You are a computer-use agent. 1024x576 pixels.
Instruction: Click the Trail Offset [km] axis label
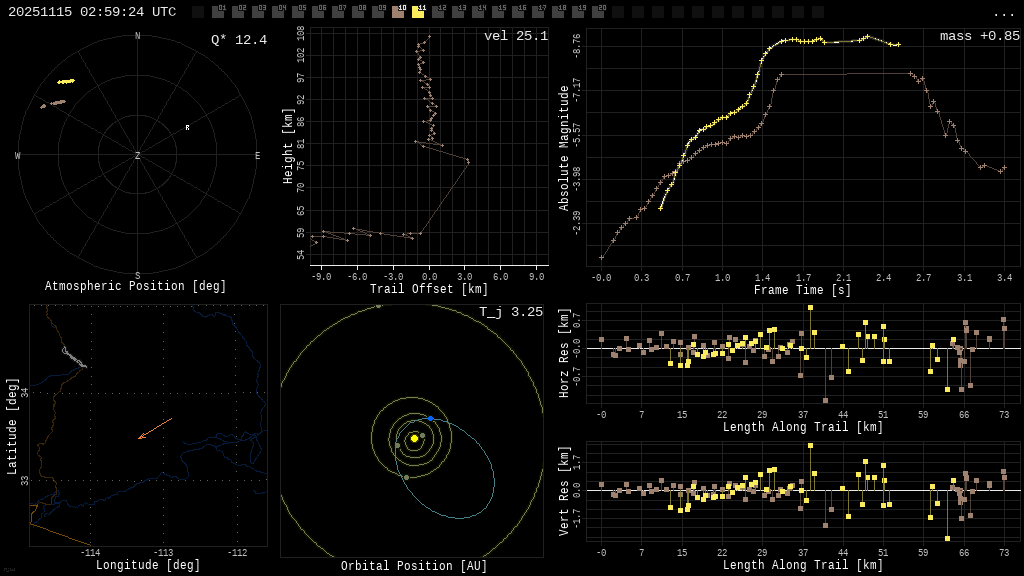(428, 289)
